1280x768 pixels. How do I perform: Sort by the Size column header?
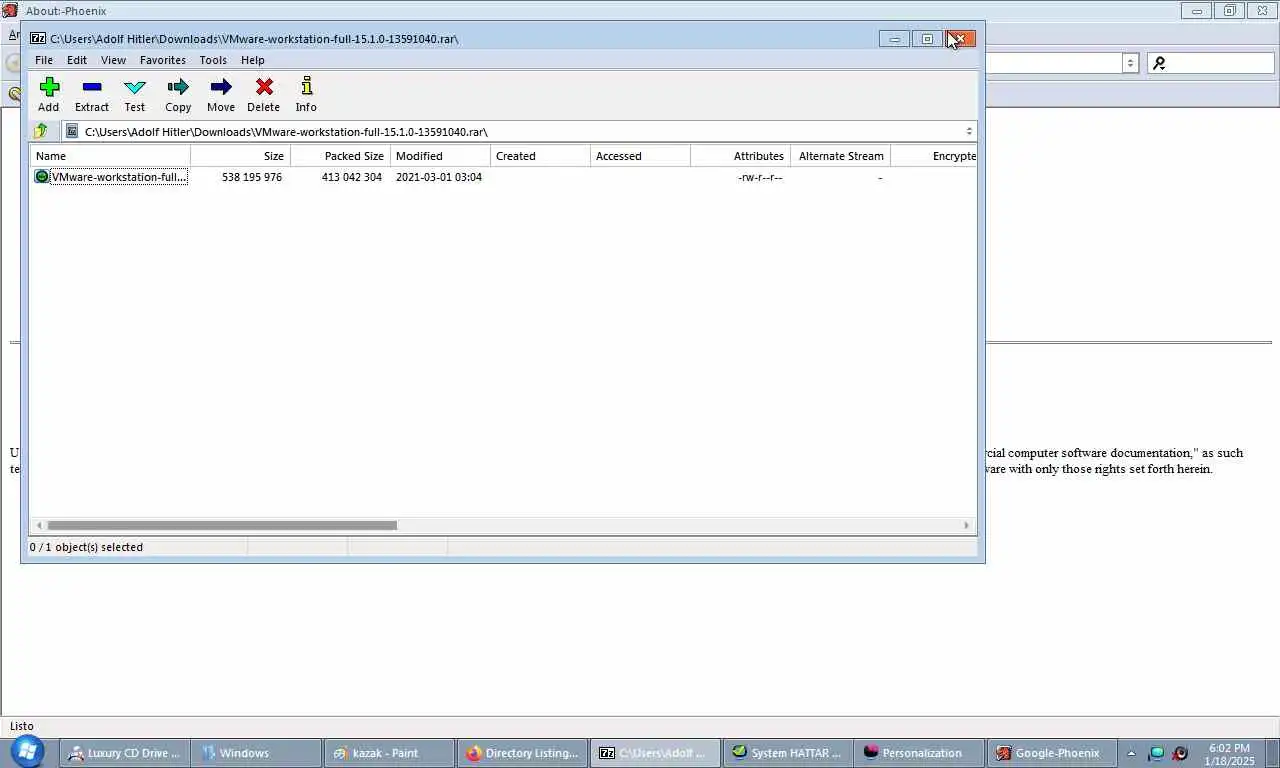click(x=240, y=156)
